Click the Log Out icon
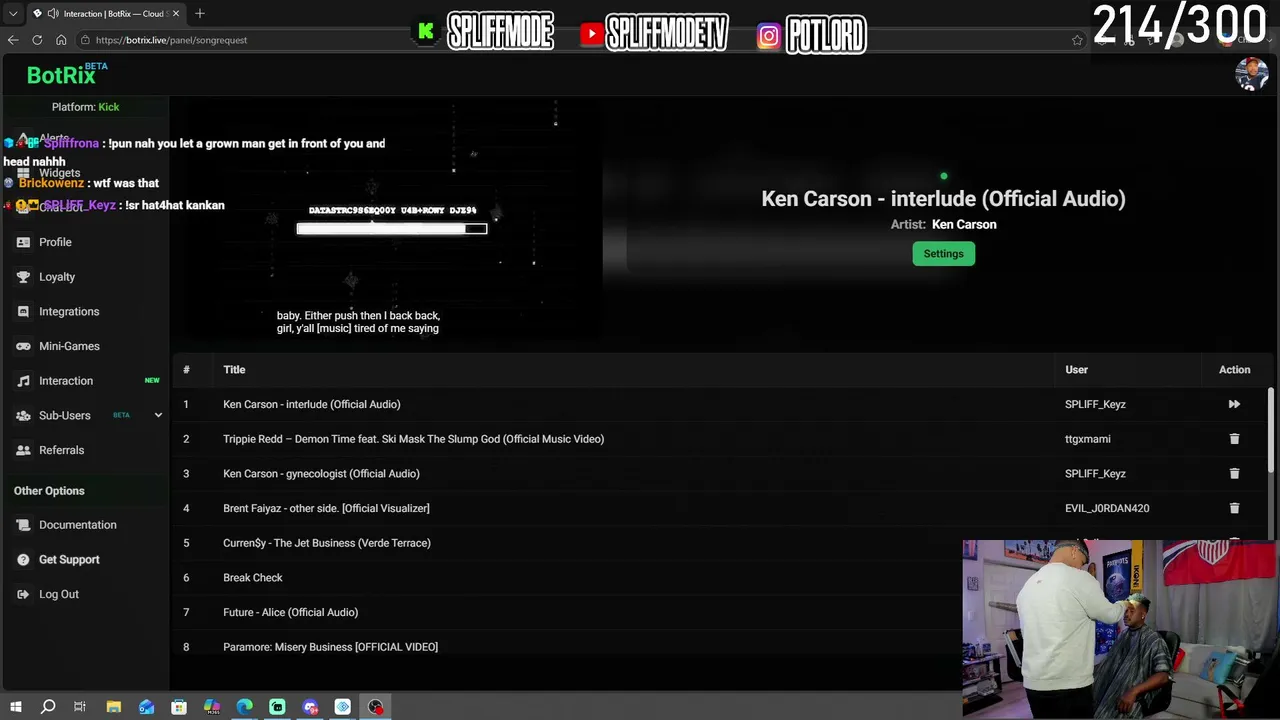Screen dimensions: 1280x720 (x=23, y=594)
